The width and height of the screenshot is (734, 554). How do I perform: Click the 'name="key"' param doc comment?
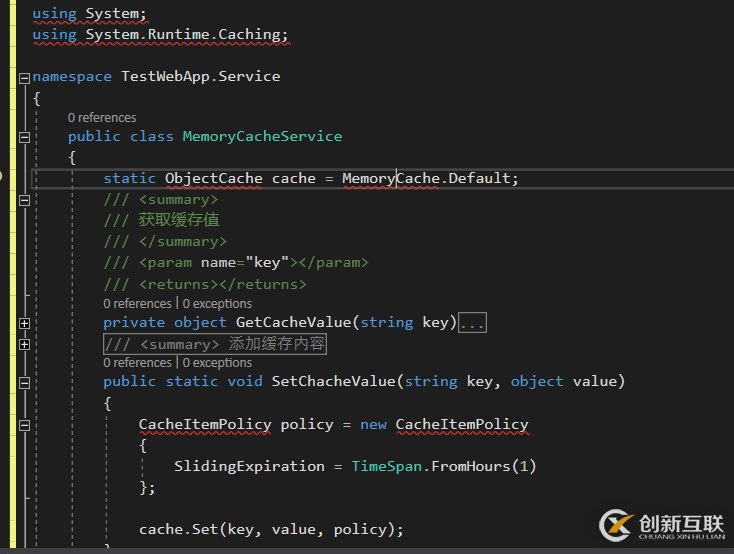click(x=245, y=263)
